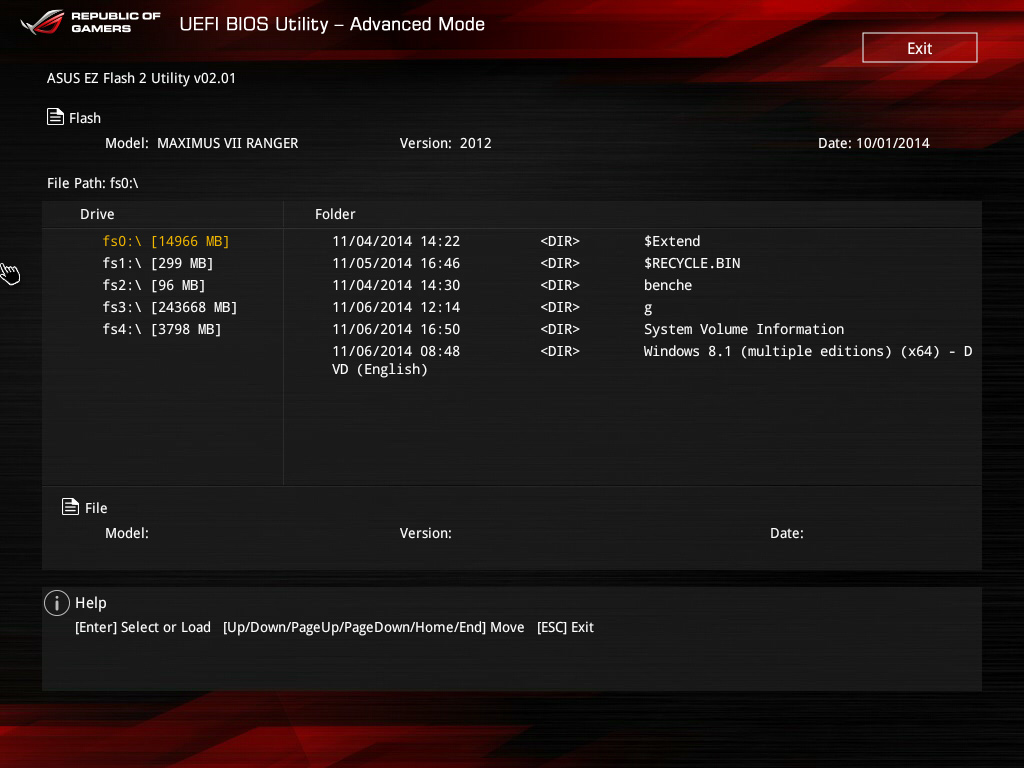Click the date 11/06/2014 16:50
1024x768 pixels.
396,329
